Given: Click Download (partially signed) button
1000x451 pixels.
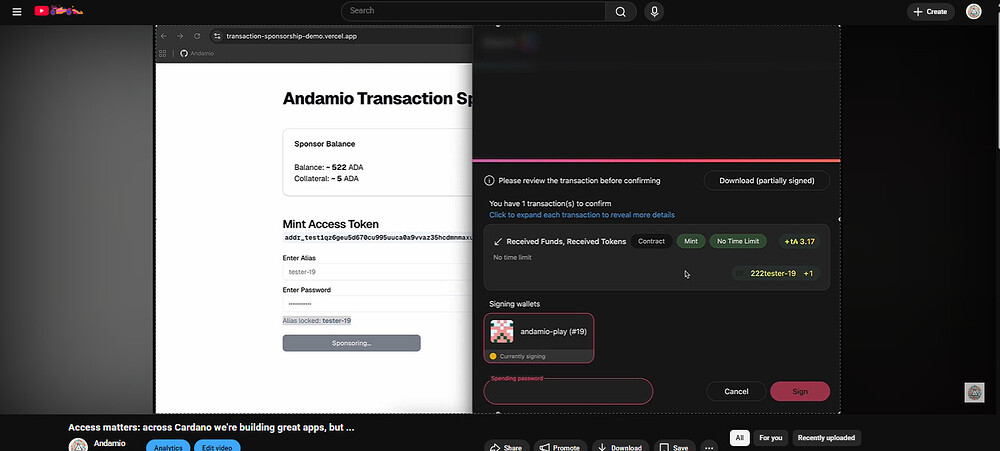Looking at the screenshot, I should click(767, 181).
